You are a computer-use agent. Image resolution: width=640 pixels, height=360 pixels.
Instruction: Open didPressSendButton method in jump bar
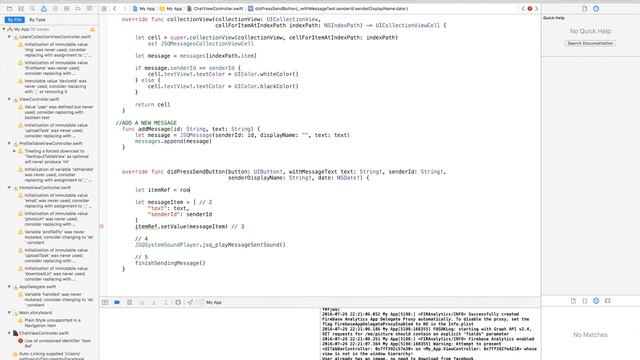tap(328, 9)
